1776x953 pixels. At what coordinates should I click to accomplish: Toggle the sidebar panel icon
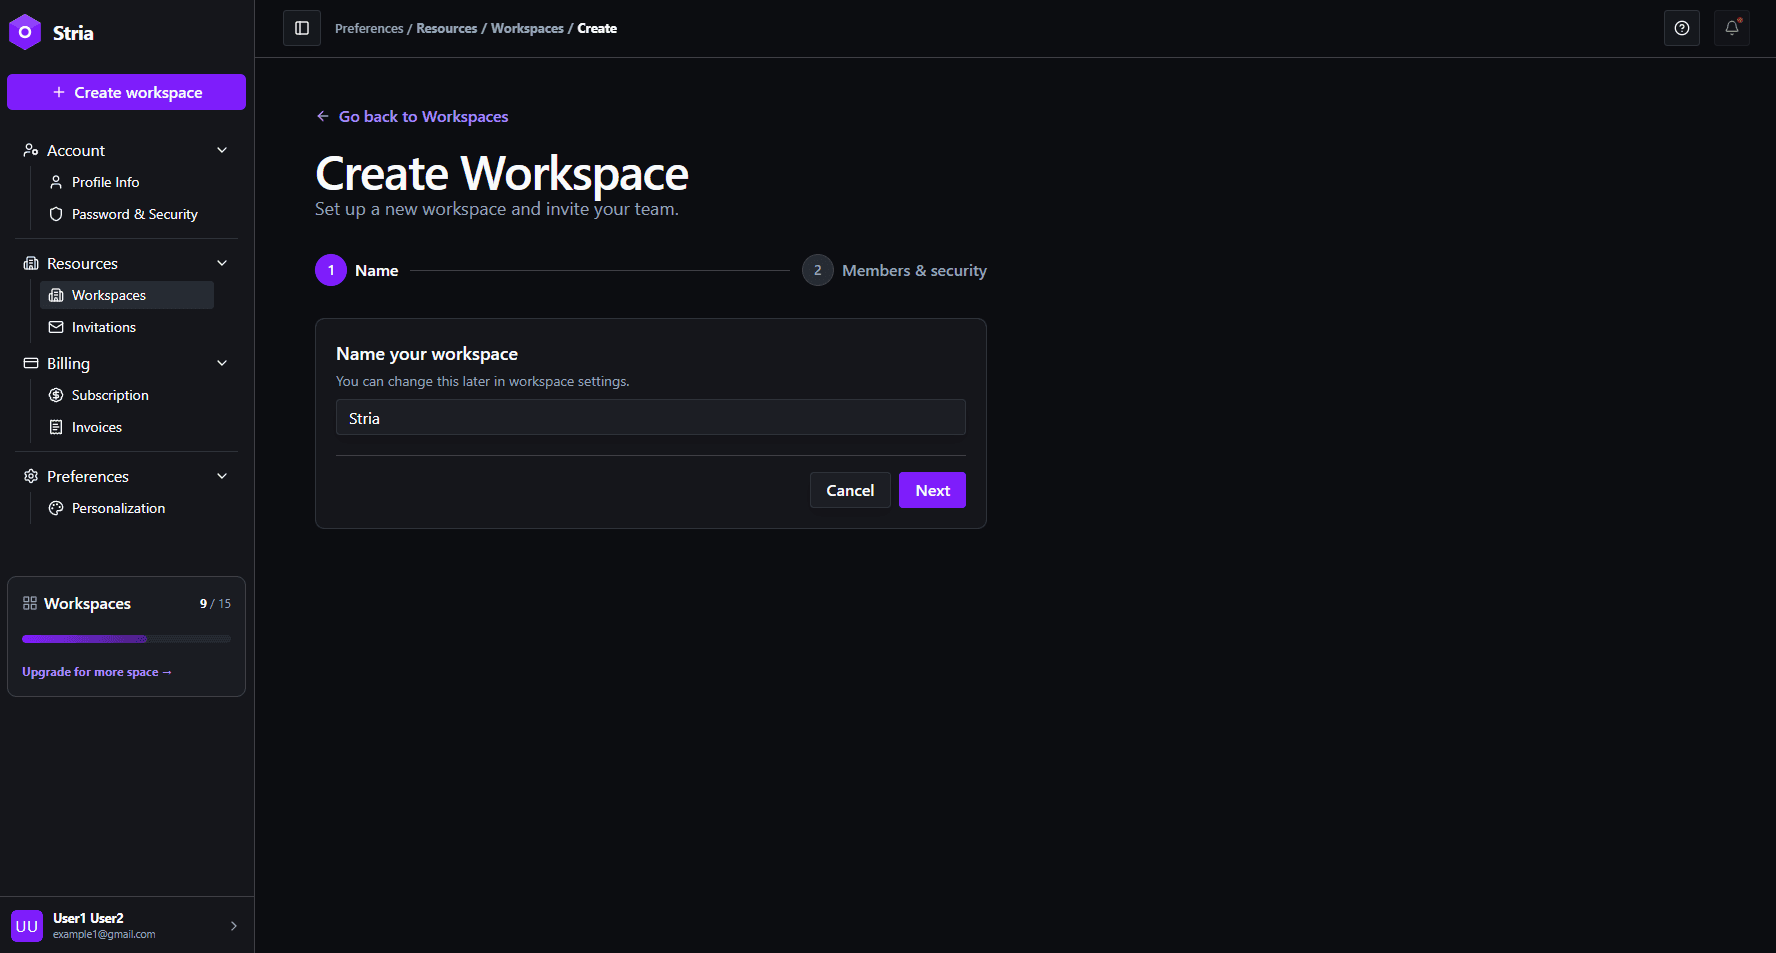point(302,28)
